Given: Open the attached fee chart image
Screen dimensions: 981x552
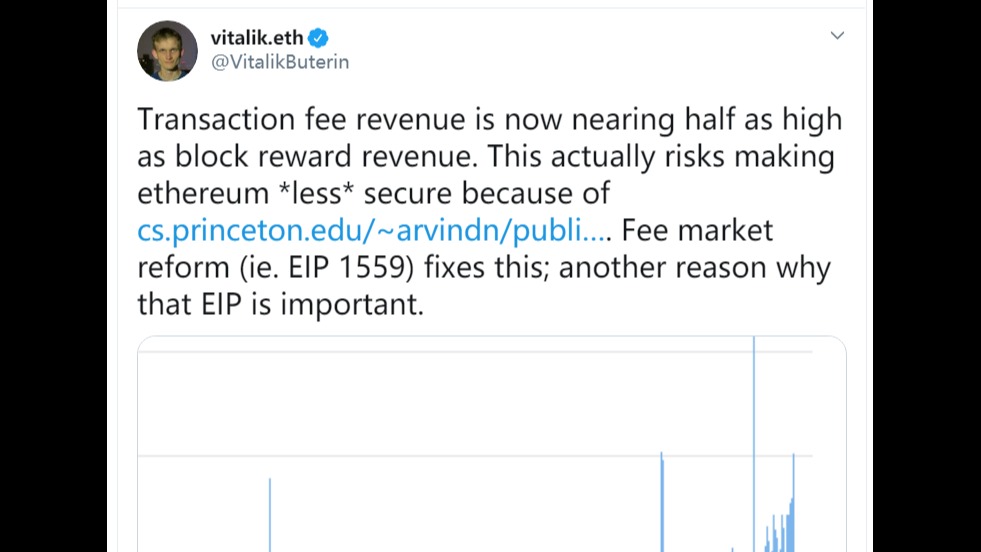Looking at the screenshot, I should 492,444.
